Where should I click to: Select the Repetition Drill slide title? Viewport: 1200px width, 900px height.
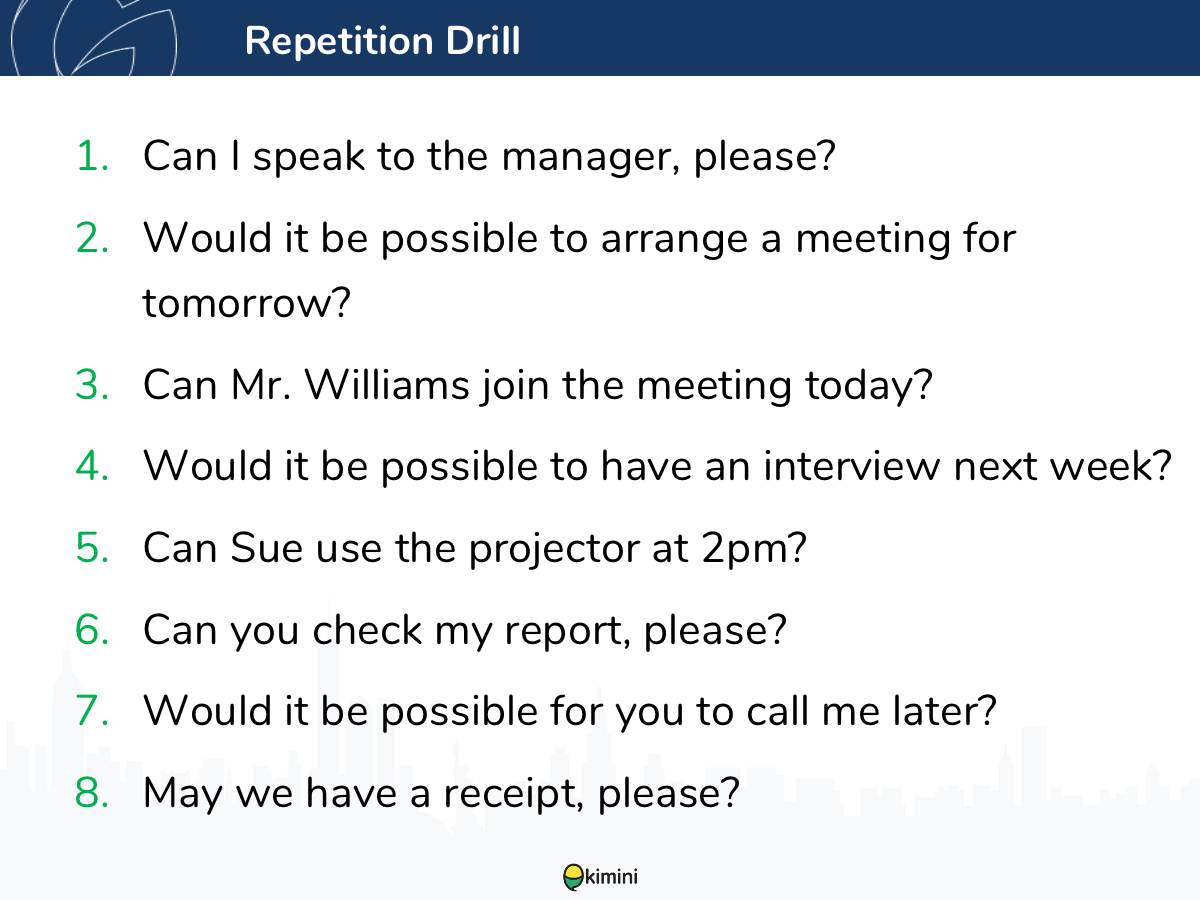pos(382,41)
